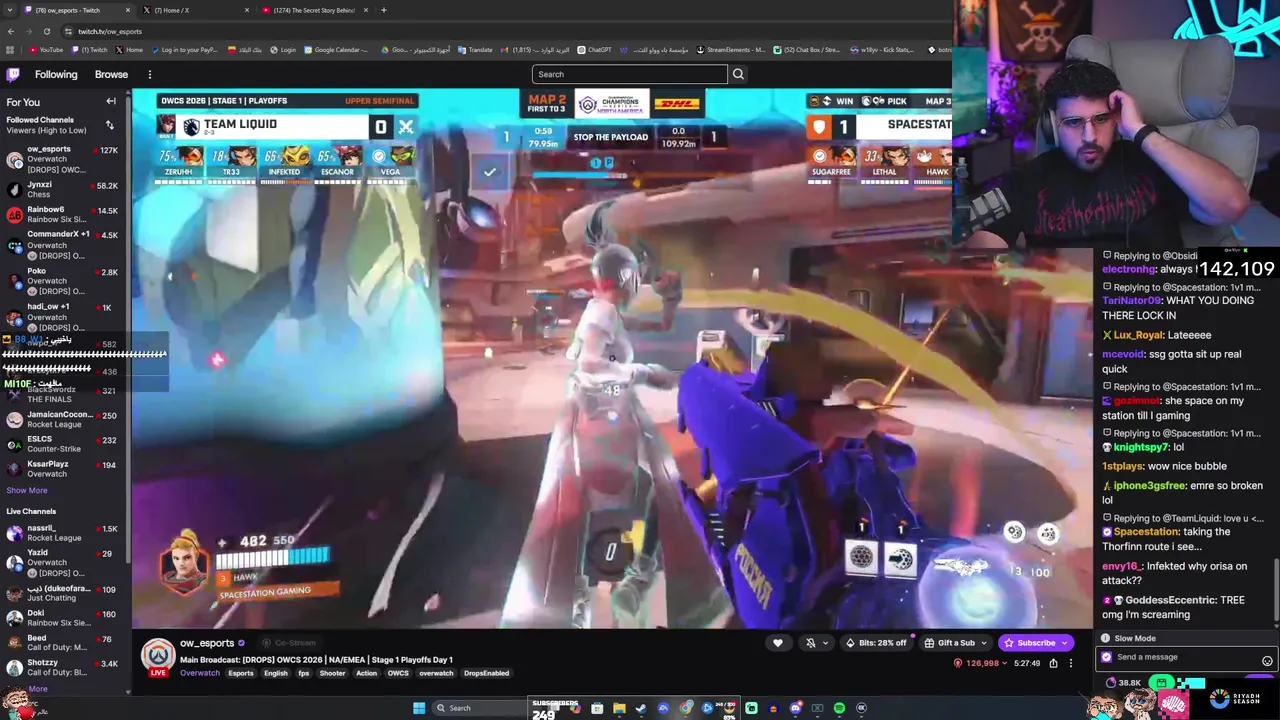Open stream options three-dot menu
This screenshot has height=720, width=1280.
click(x=1070, y=663)
